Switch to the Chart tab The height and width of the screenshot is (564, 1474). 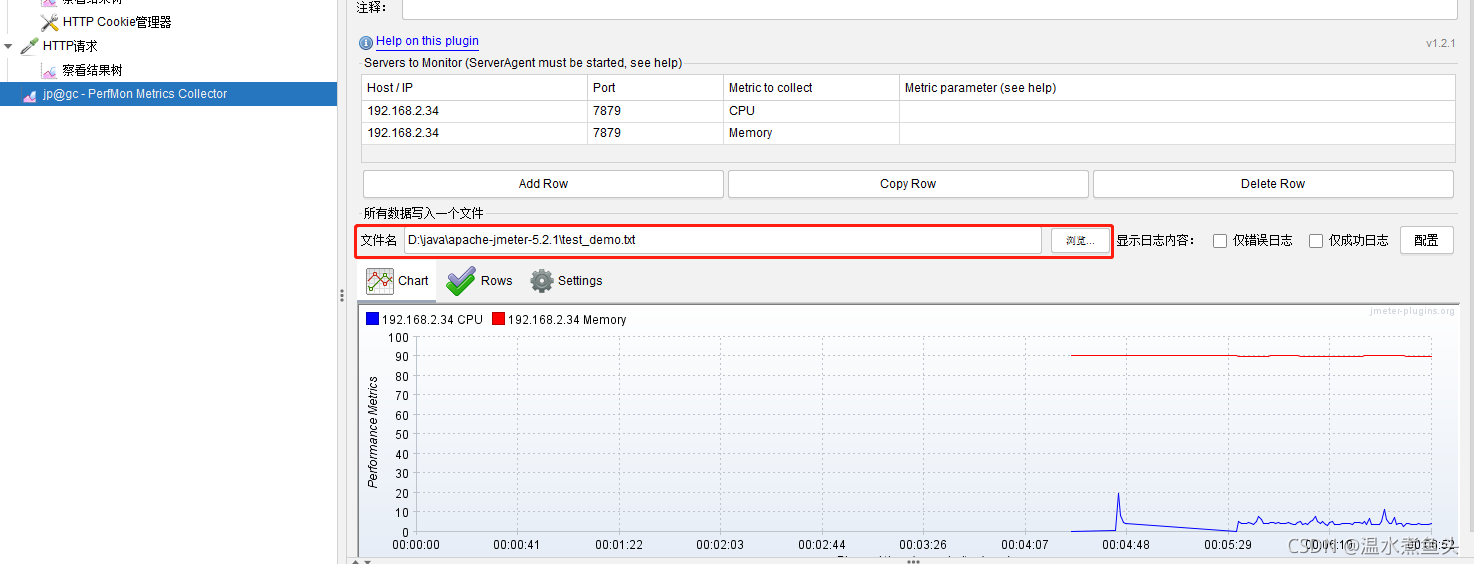tap(397, 281)
